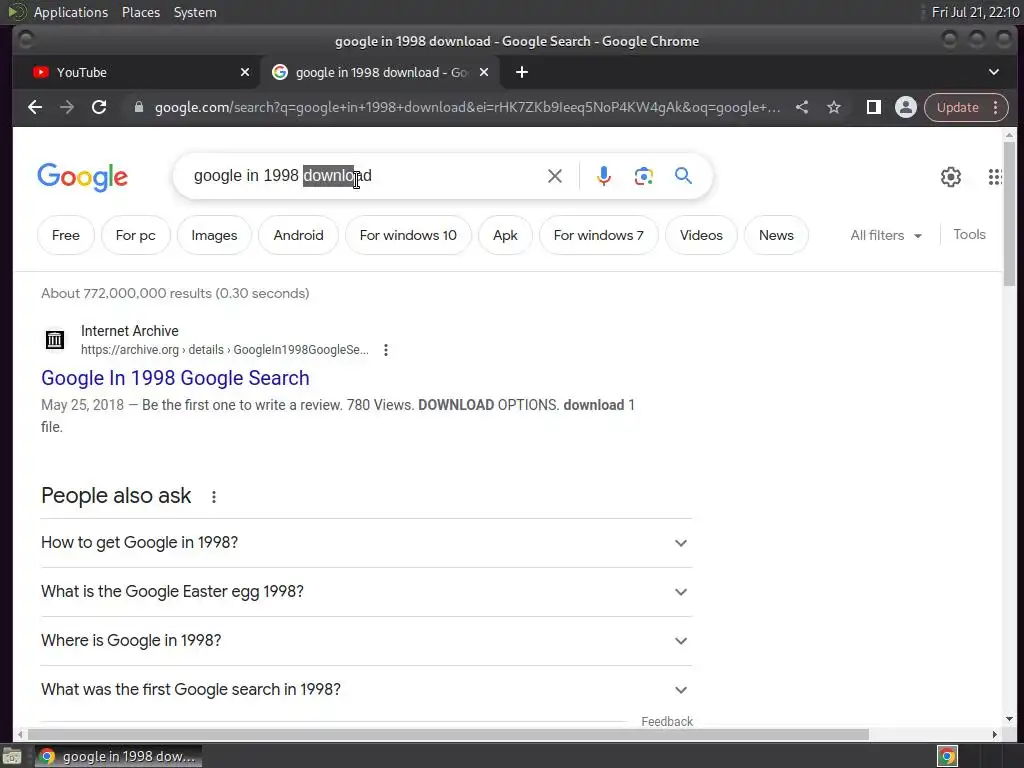Close the YouTube tab

click(245, 72)
